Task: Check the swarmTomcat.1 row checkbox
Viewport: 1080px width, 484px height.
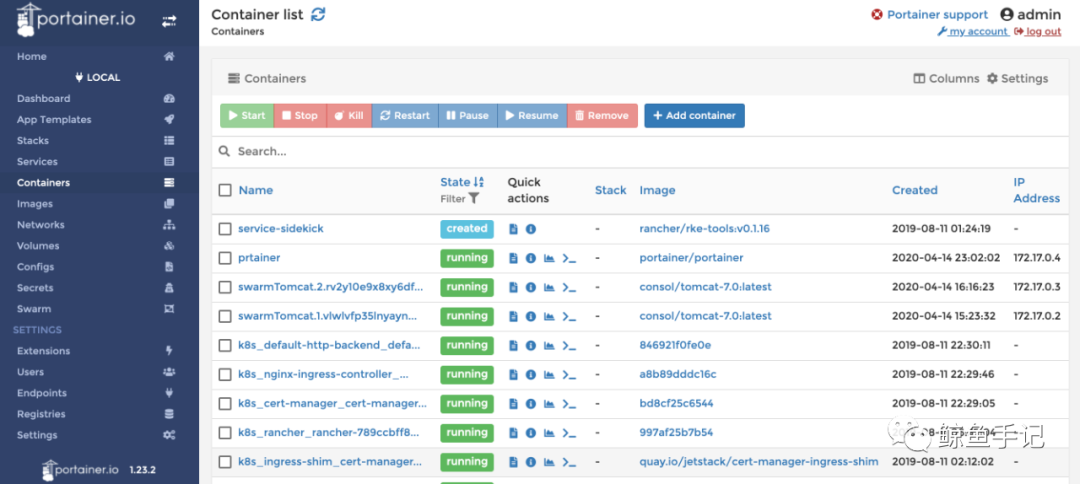Action: click(x=225, y=317)
